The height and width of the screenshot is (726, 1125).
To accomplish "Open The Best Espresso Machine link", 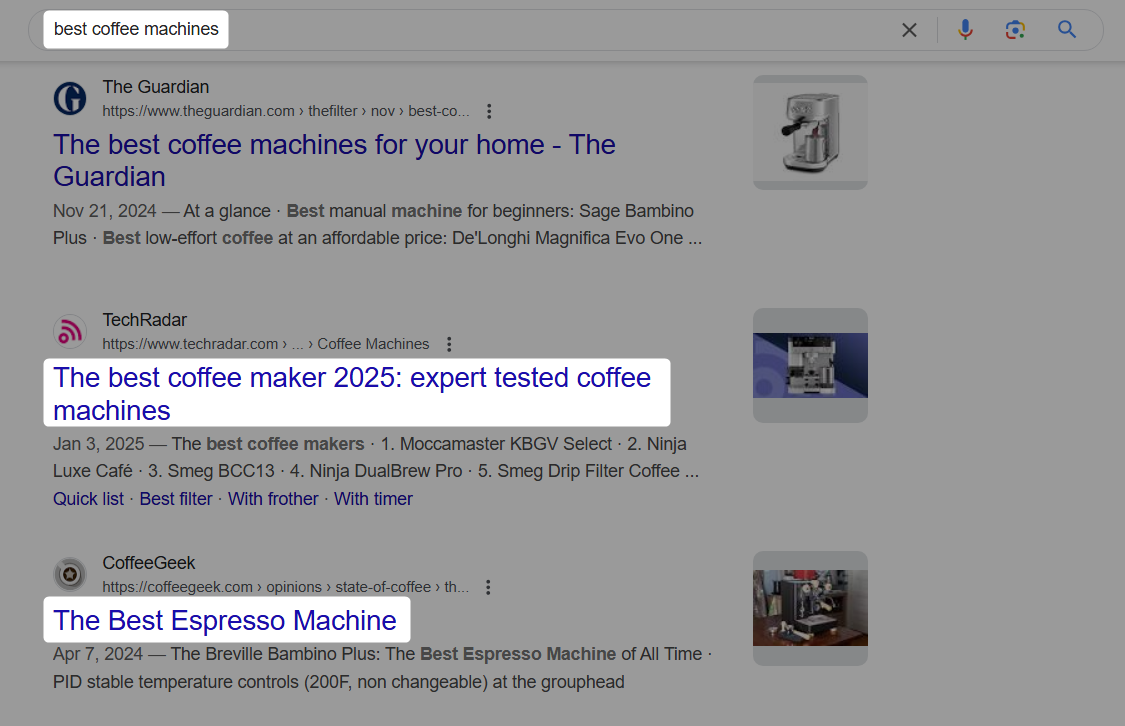I will coord(225,621).
